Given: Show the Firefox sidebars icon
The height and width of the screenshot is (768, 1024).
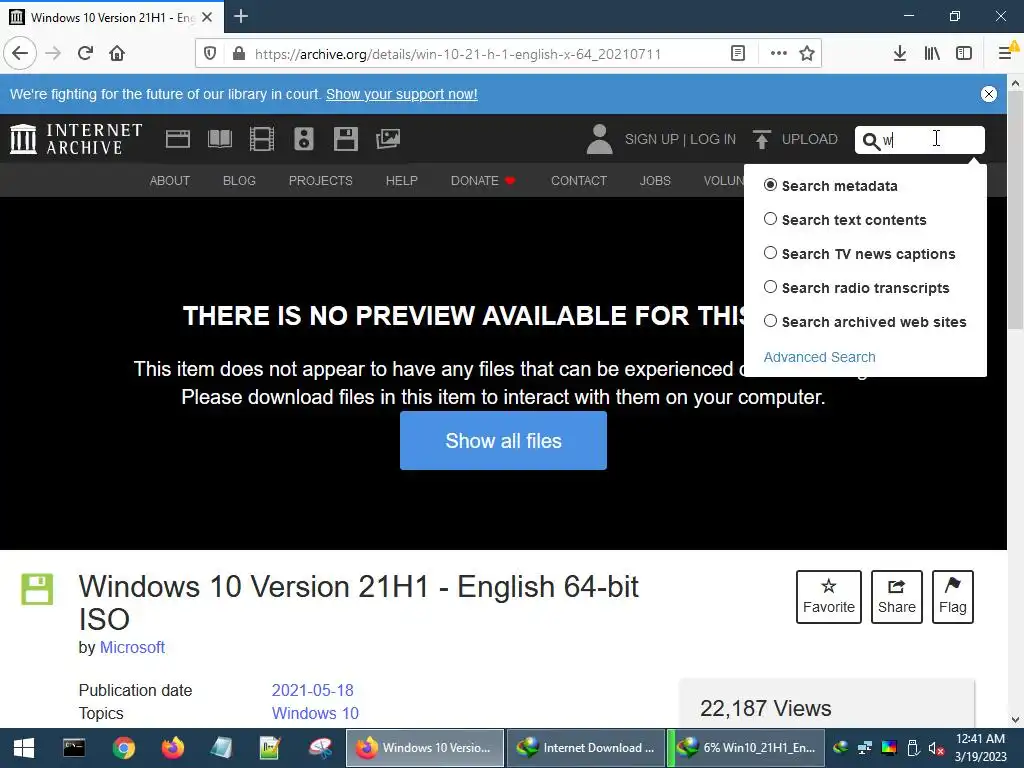Looking at the screenshot, I should click(964, 54).
